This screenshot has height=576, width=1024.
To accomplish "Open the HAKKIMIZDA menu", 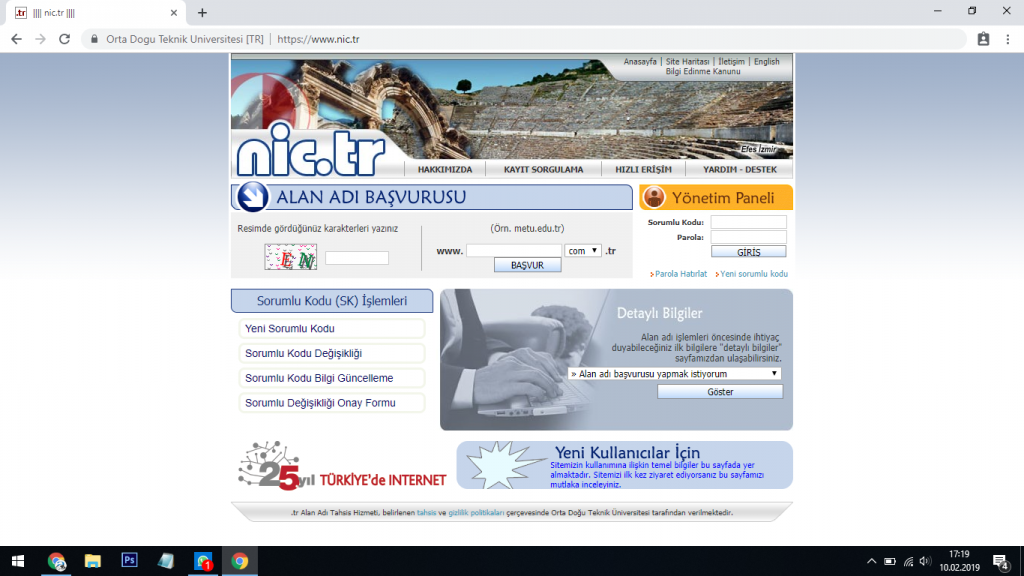I will pyautogui.click(x=444, y=170).
